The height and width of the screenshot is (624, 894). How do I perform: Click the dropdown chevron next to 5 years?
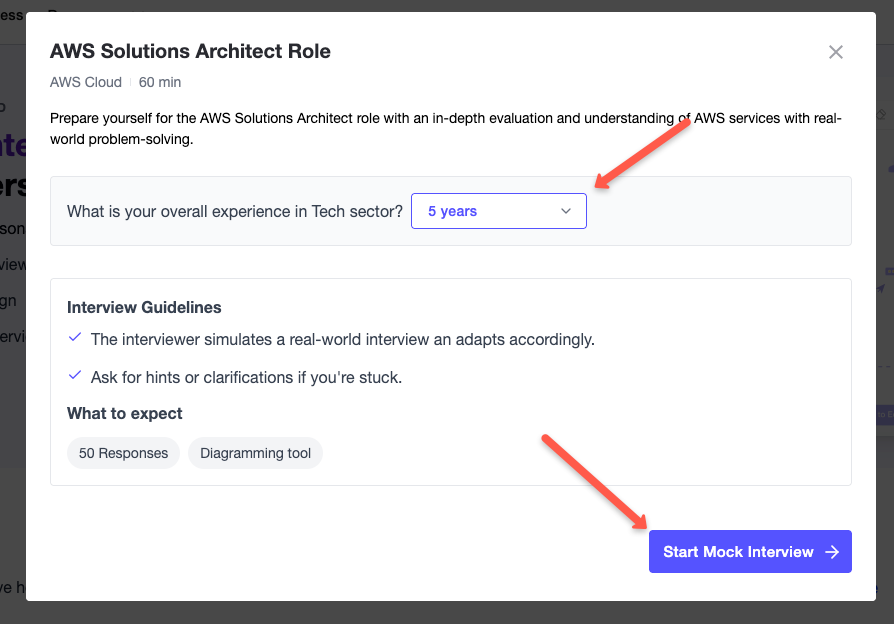coord(566,211)
